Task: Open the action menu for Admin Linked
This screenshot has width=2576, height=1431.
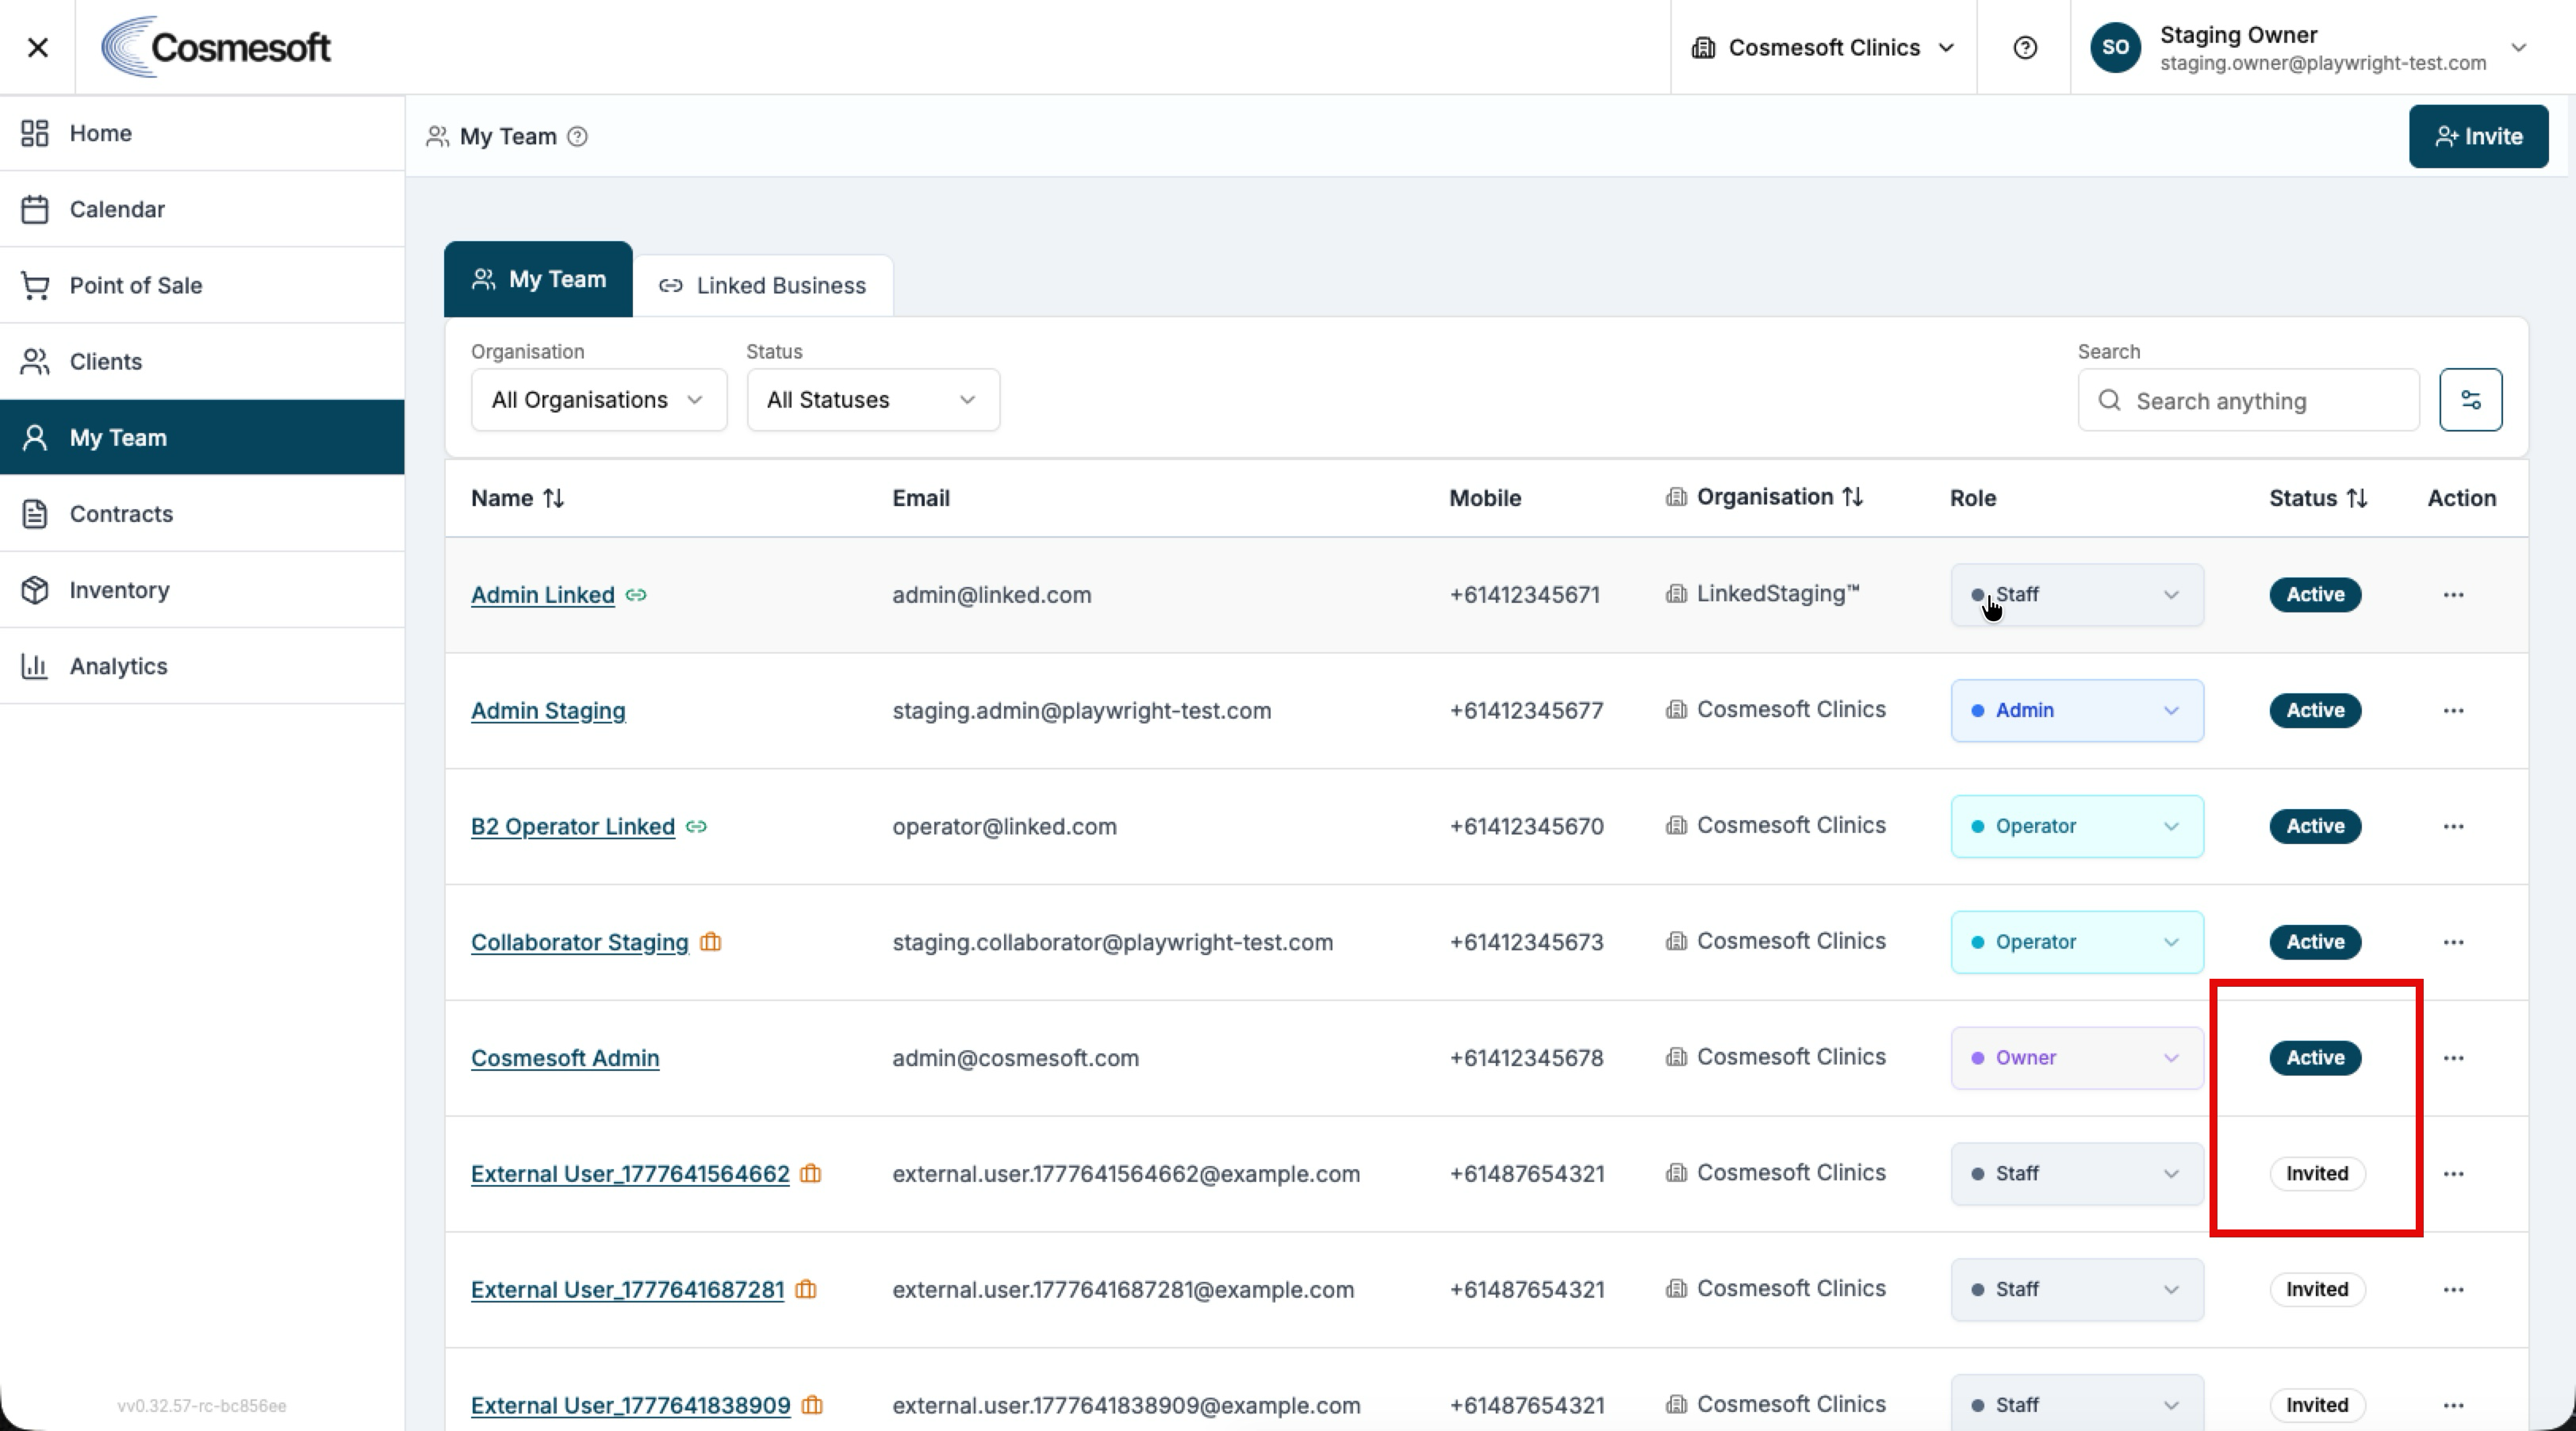Action: 2453,595
